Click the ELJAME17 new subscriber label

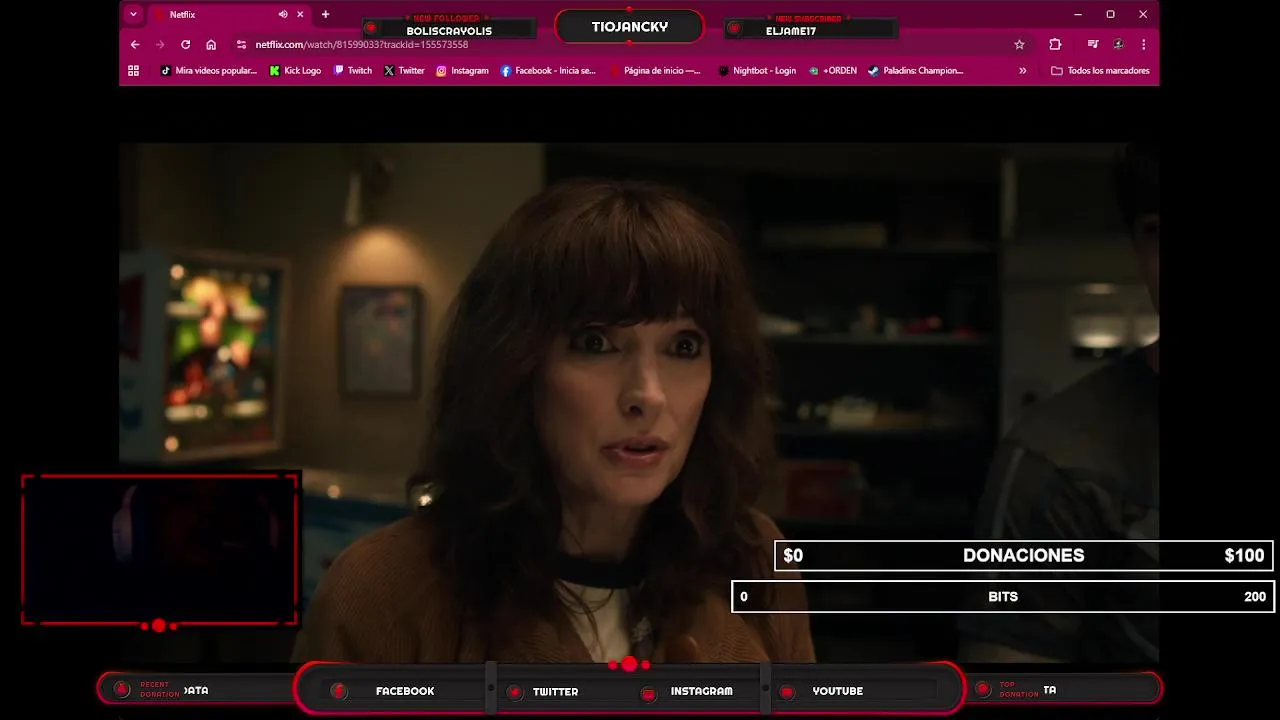point(791,31)
